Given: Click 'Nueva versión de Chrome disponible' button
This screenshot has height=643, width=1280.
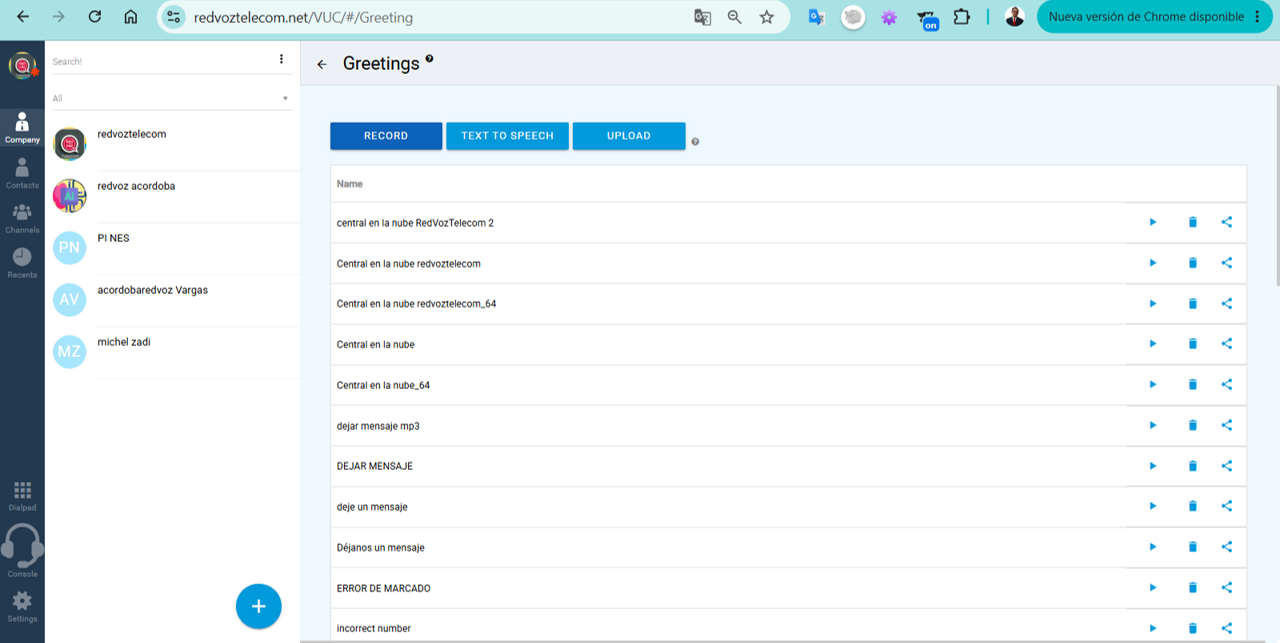Looking at the screenshot, I should pyautogui.click(x=1154, y=17).
